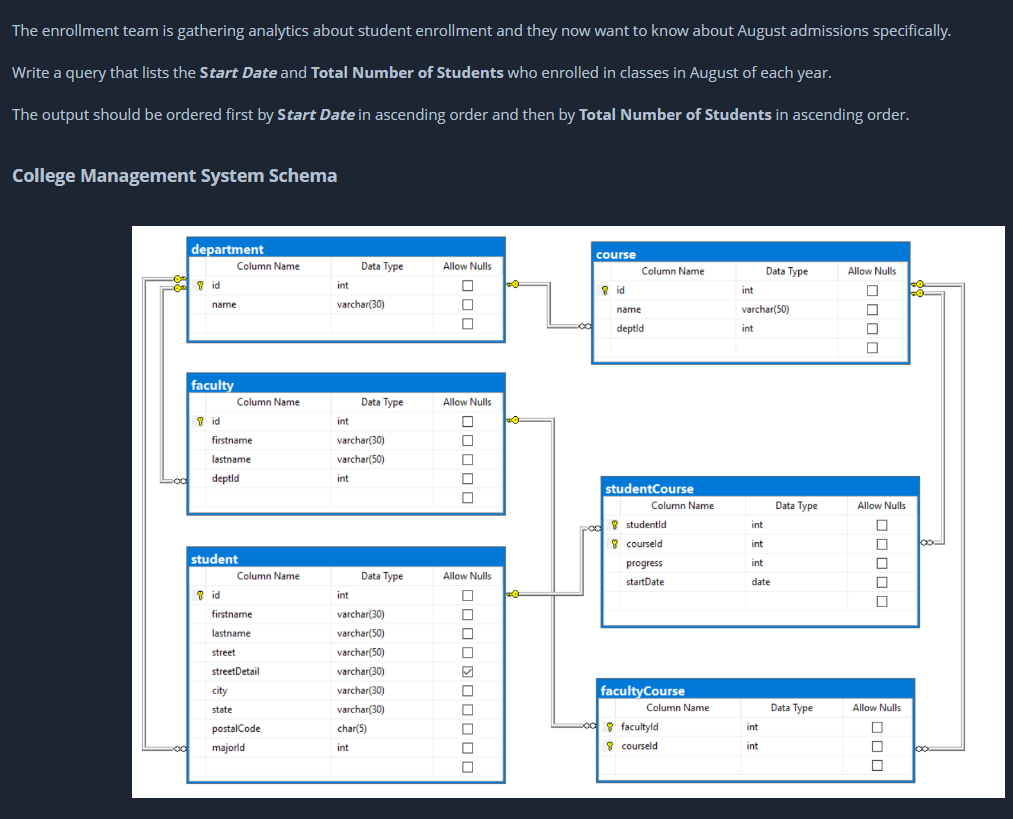Select the key icon beside department id
1013x819 pixels.
pyautogui.click(x=200, y=285)
